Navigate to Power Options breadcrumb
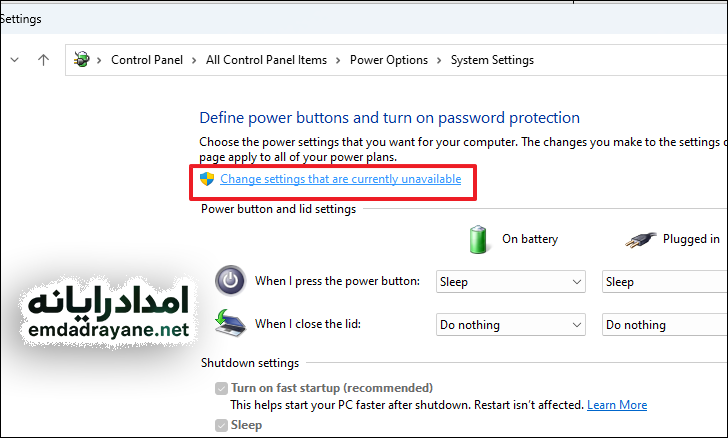Screen dimensions: 728x438 pos(388,60)
